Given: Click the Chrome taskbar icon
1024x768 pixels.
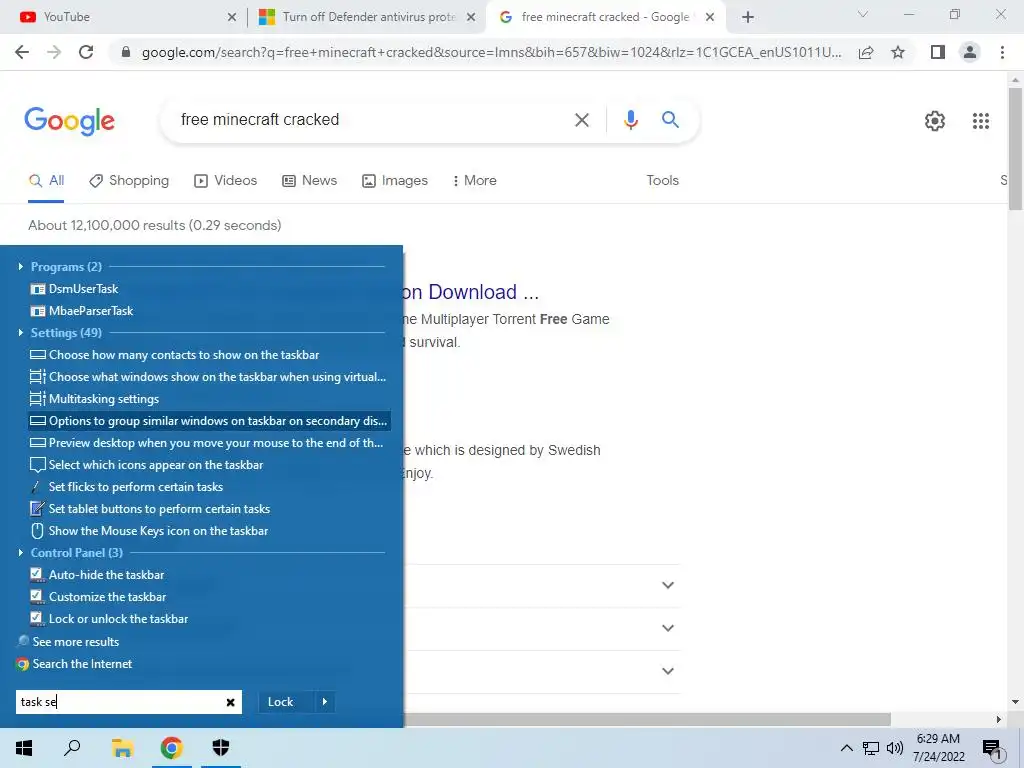Looking at the screenshot, I should pos(171,748).
